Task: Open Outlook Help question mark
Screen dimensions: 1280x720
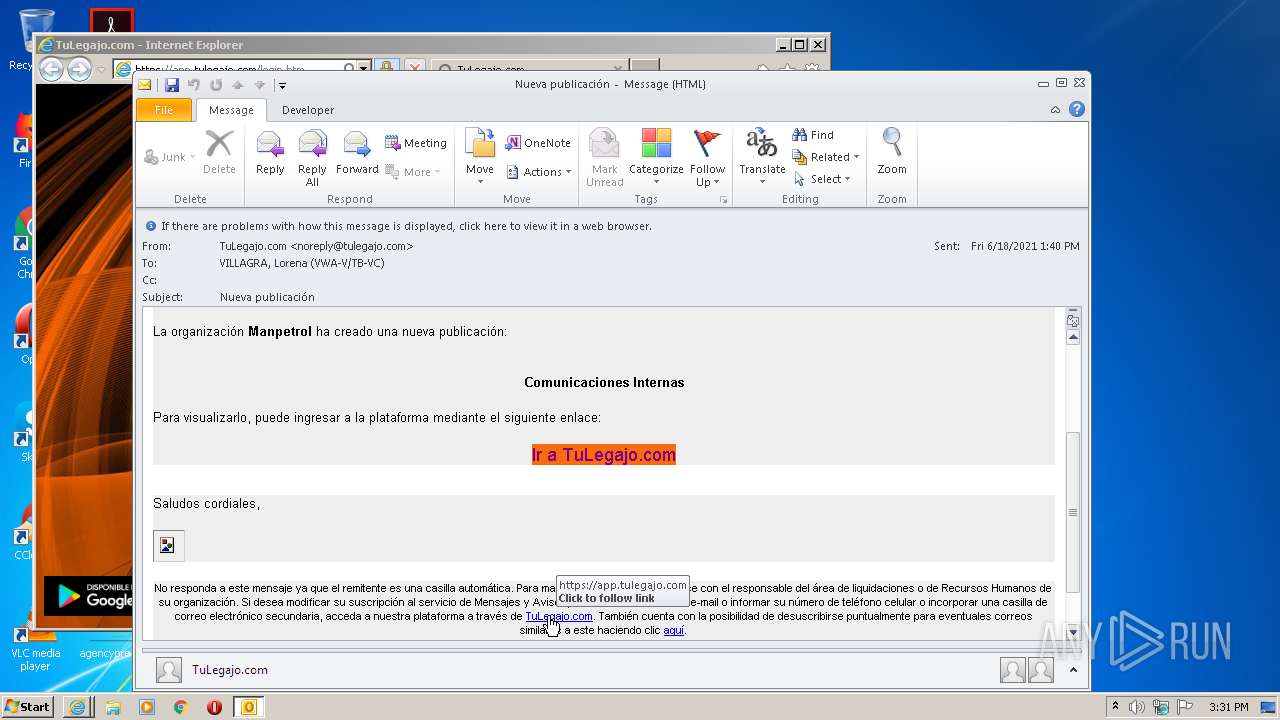Action: pos(1077,110)
